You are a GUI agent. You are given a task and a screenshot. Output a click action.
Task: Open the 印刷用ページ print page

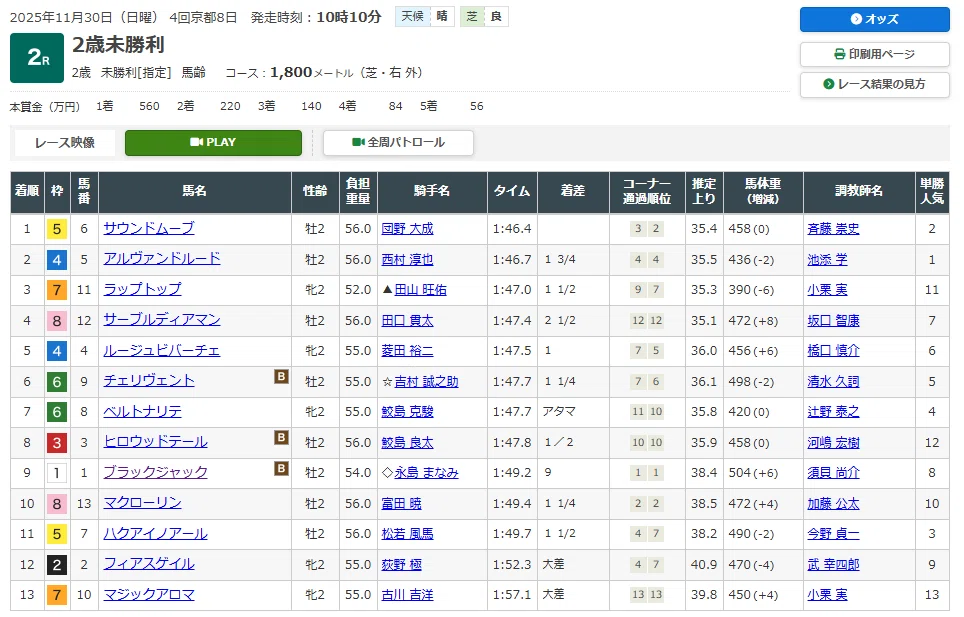coord(874,54)
